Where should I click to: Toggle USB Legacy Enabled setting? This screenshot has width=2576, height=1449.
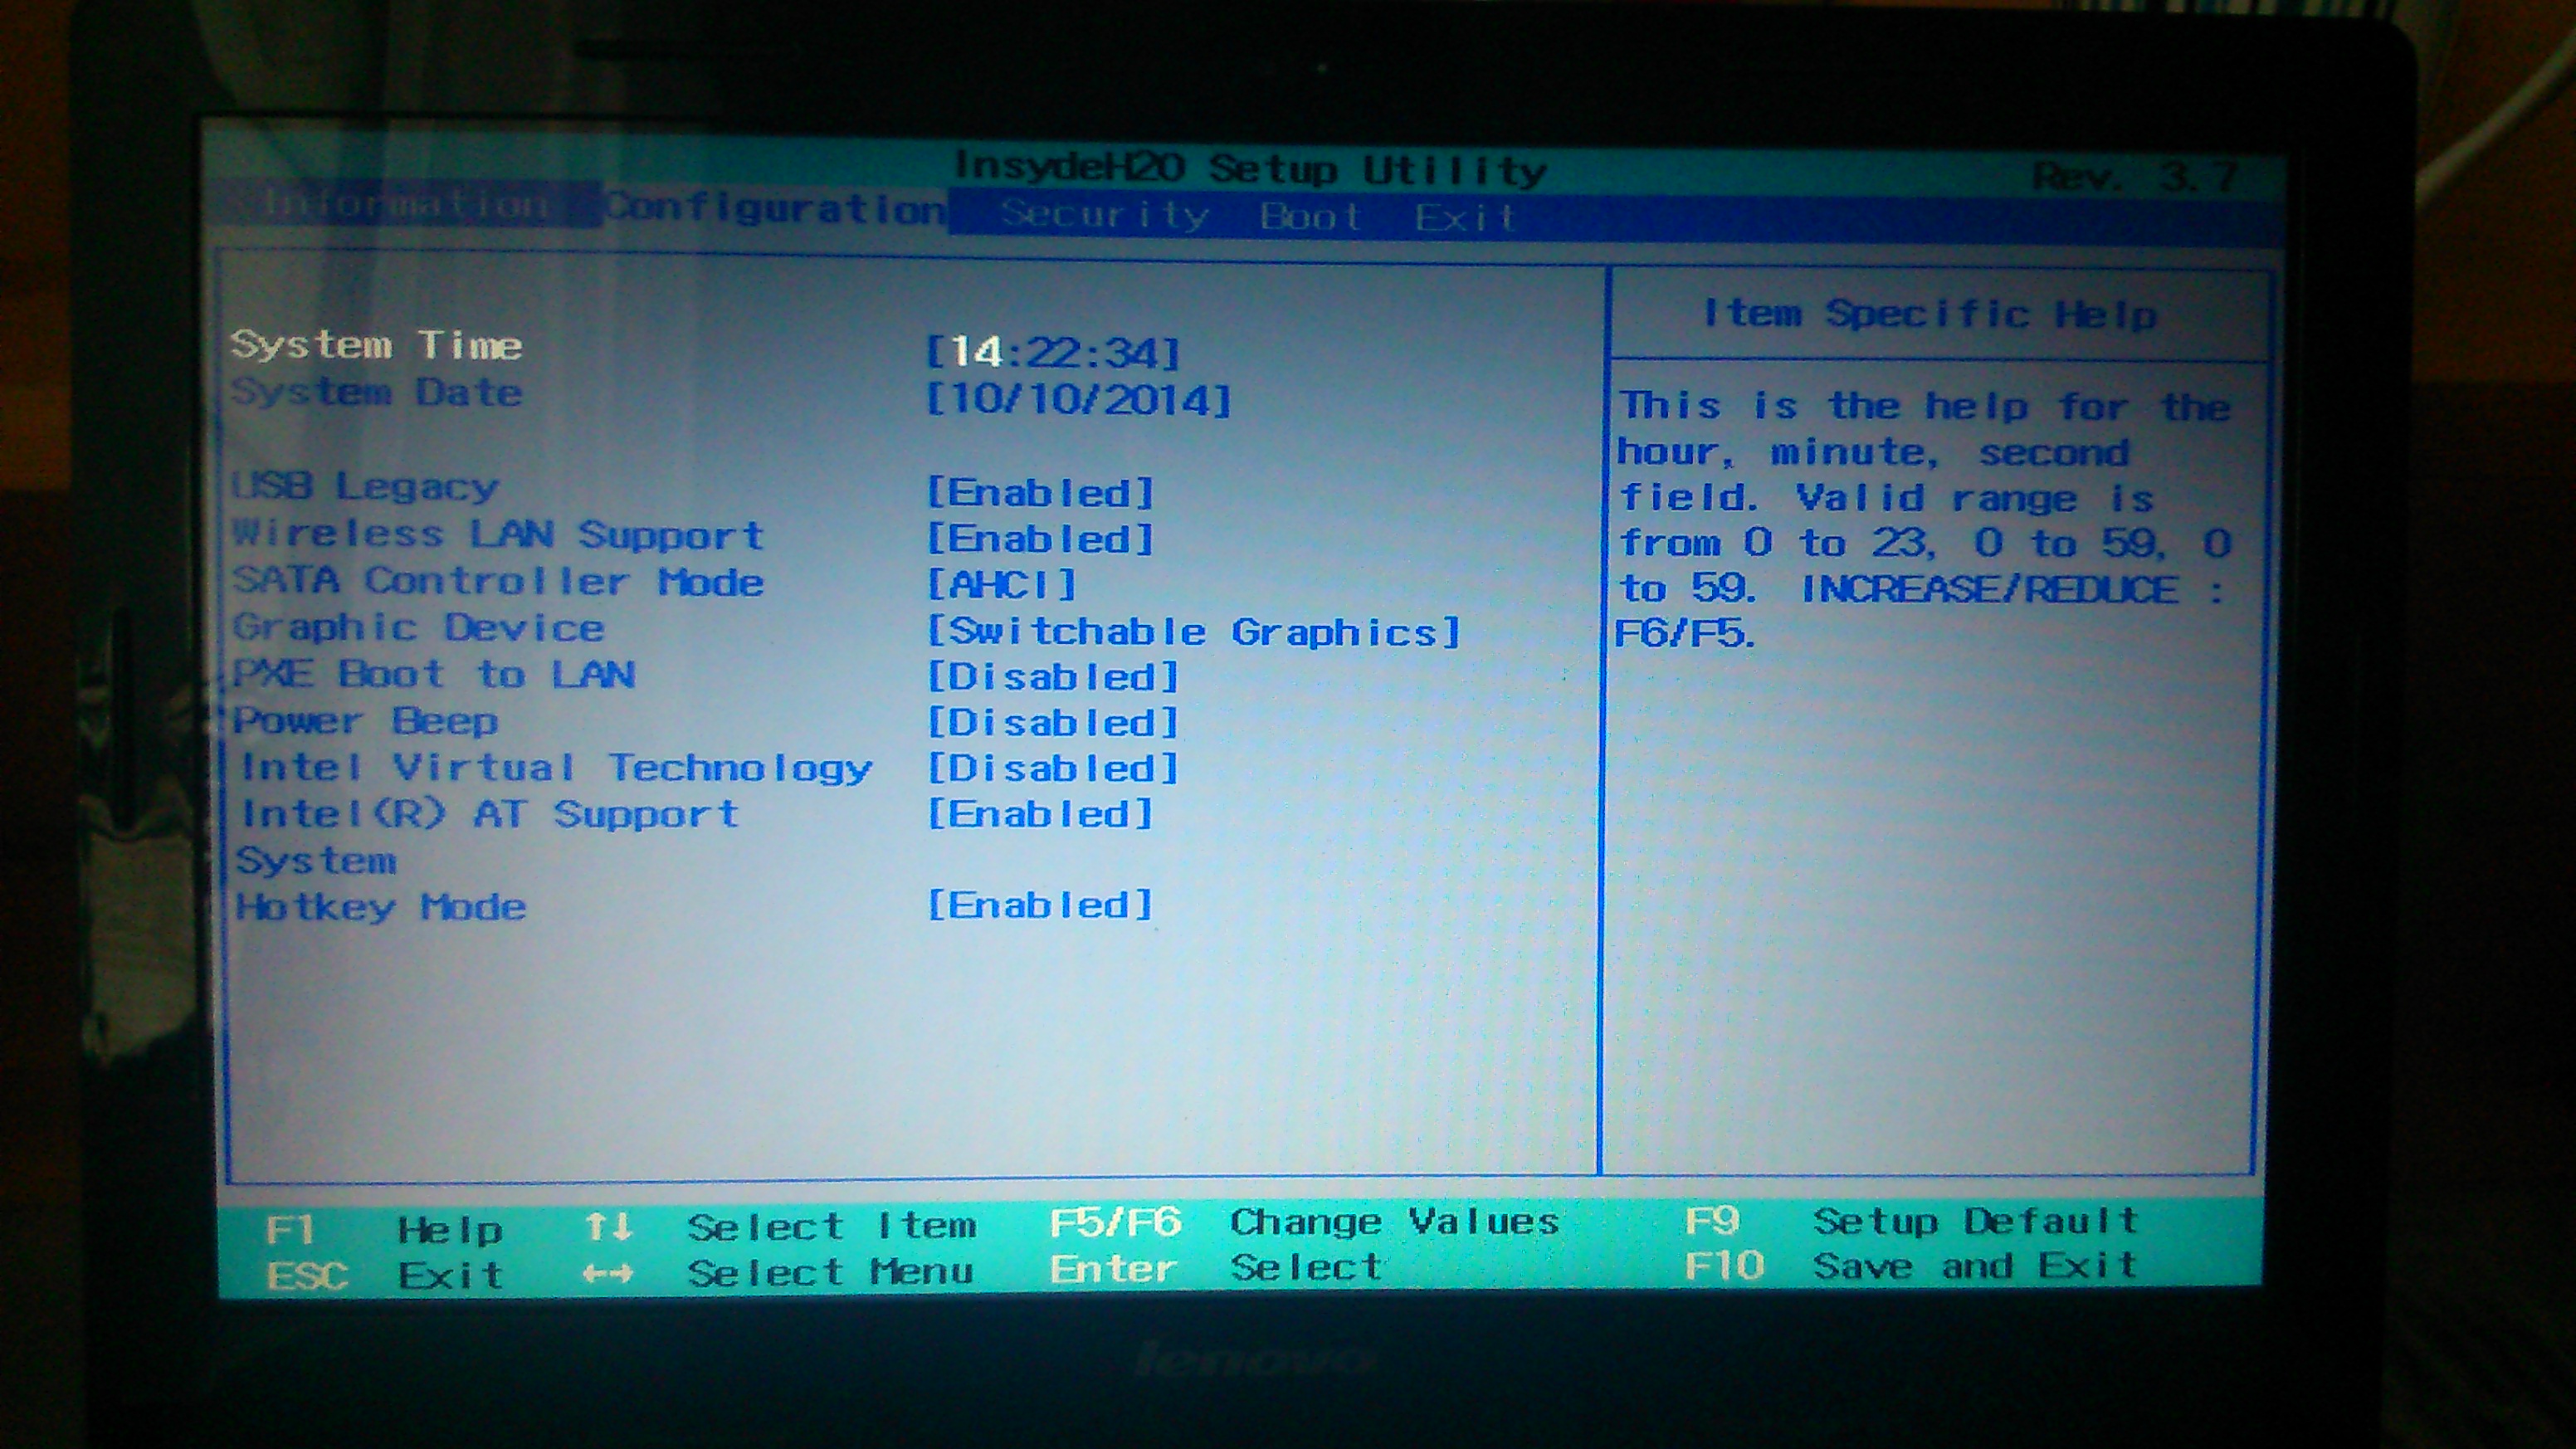(x=1040, y=492)
